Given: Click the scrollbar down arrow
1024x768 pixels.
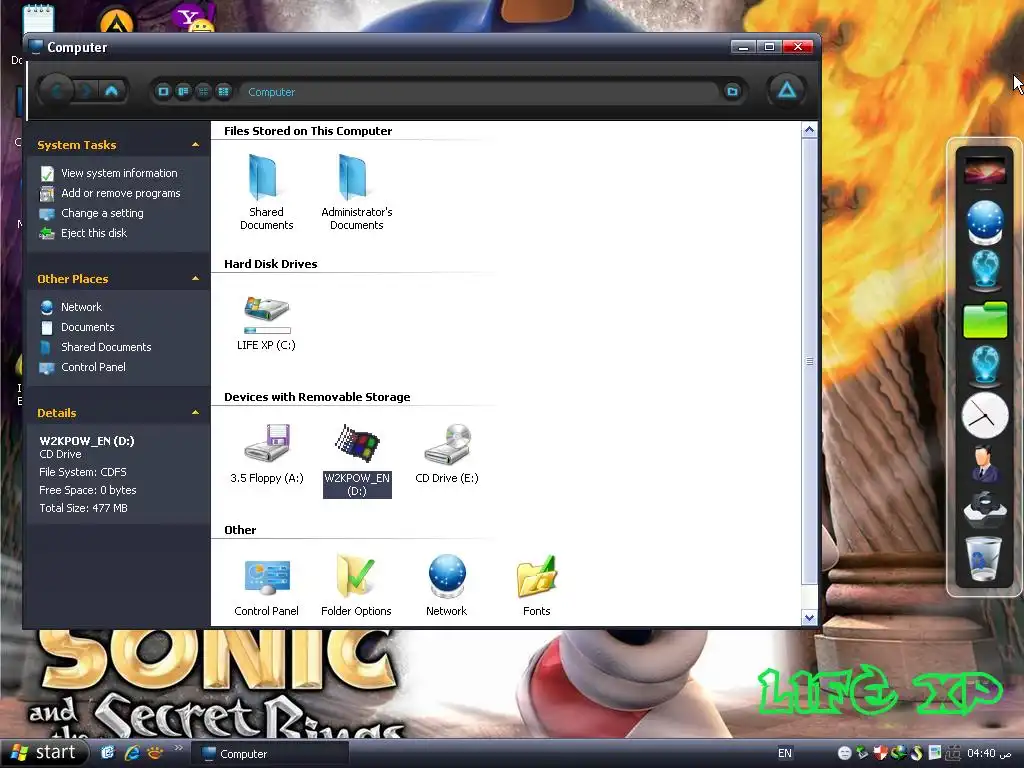Looking at the screenshot, I should pyautogui.click(x=809, y=617).
